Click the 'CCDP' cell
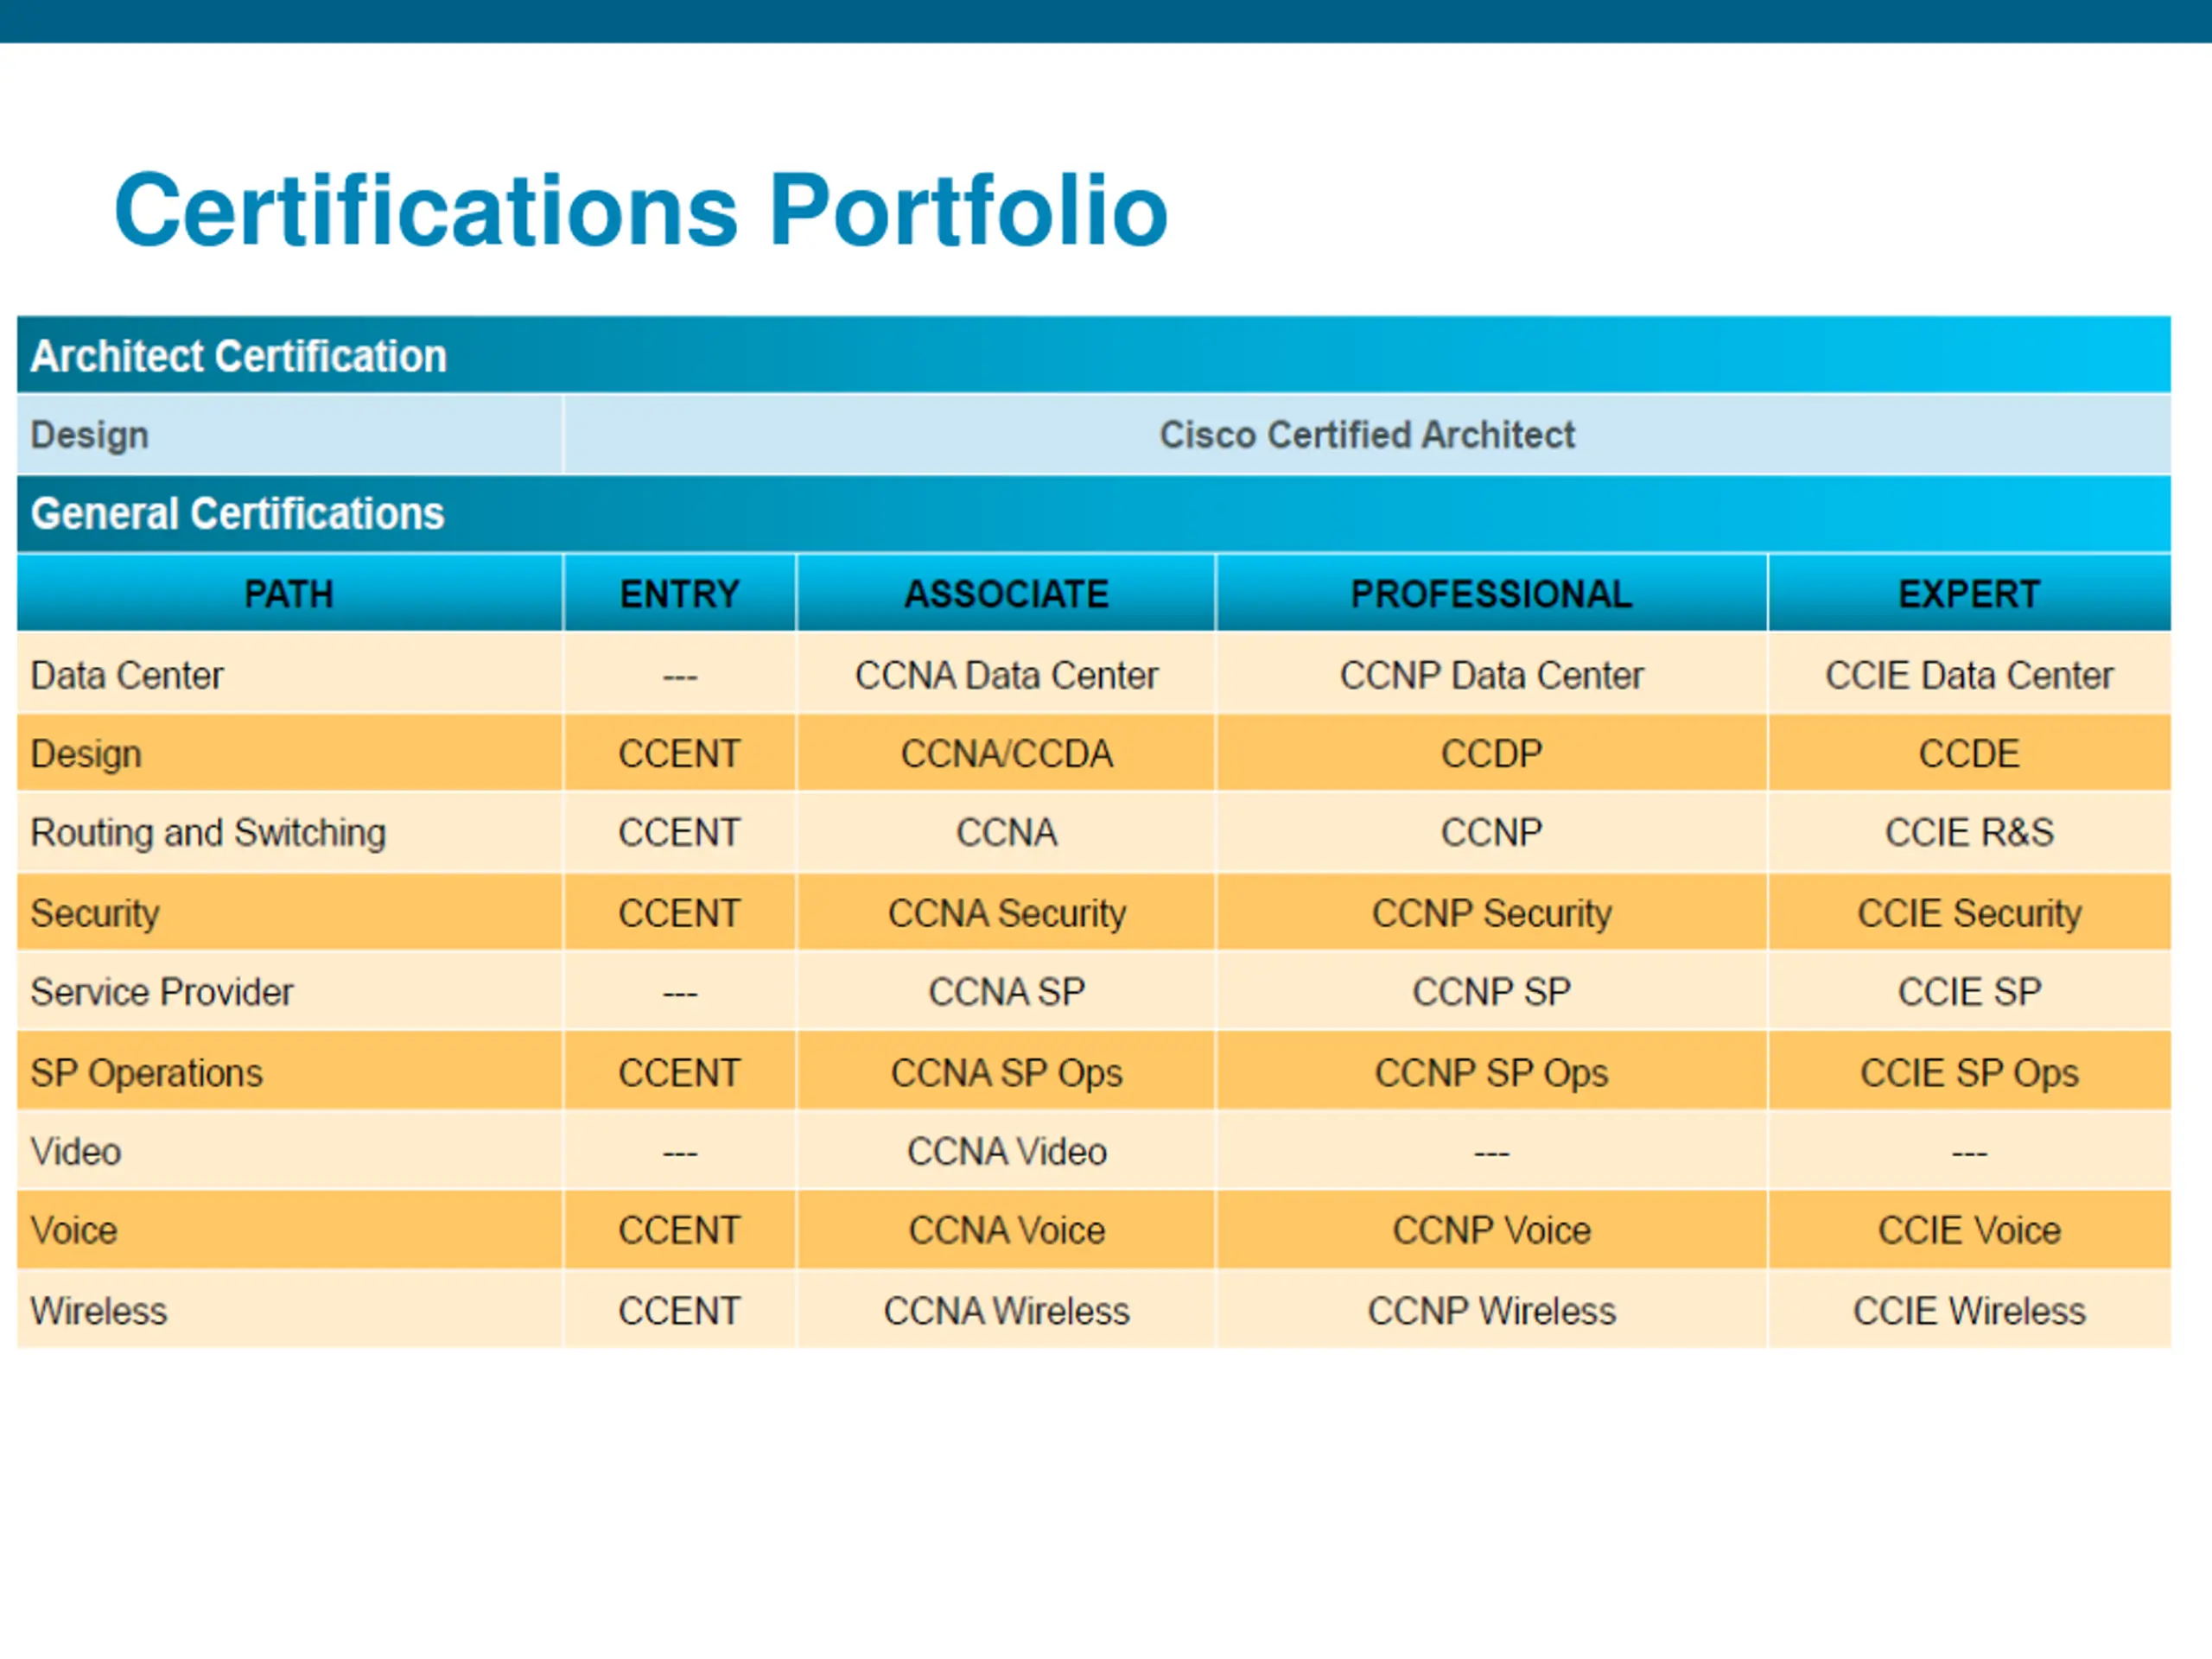The width and height of the screenshot is (2212, 1659). (1491, 753)
